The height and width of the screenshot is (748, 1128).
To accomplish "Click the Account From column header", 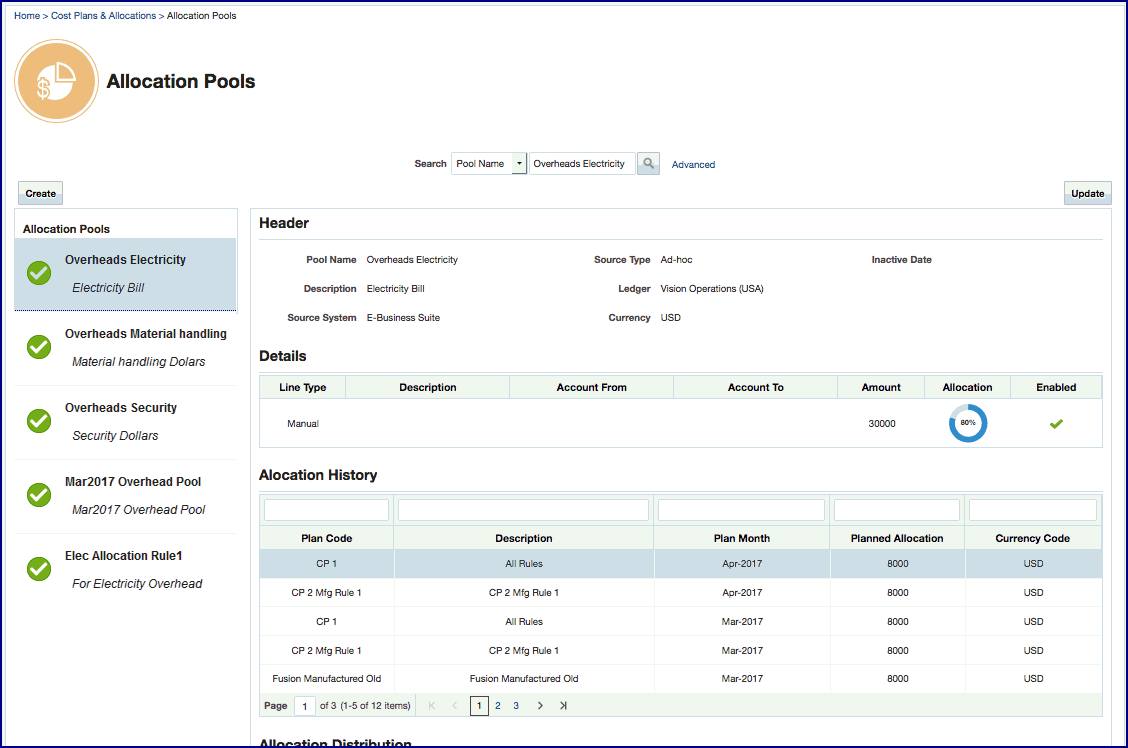I will pyautogui.click(x=591, y=387).
